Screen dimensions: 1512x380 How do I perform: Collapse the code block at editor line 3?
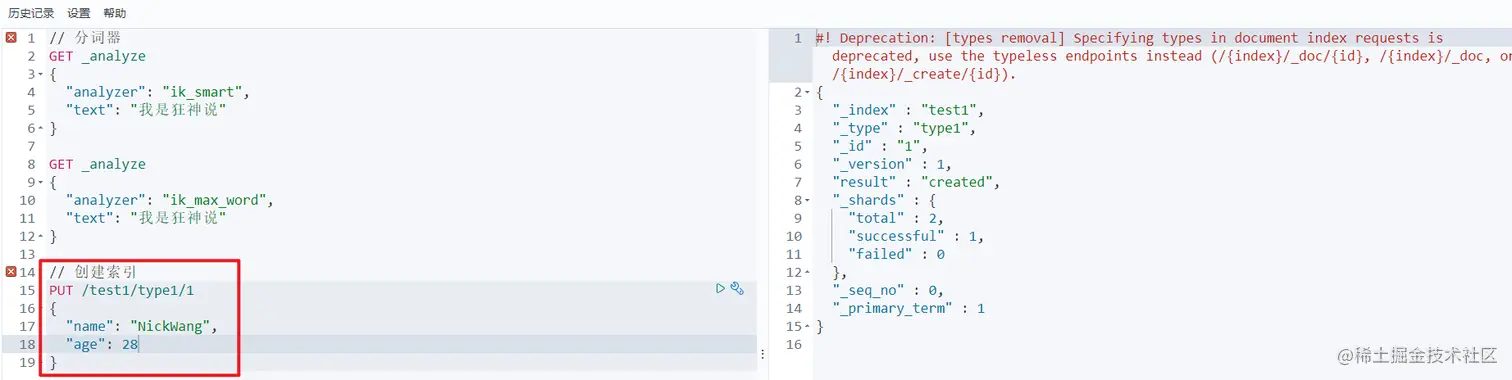[x=40, y=75]
